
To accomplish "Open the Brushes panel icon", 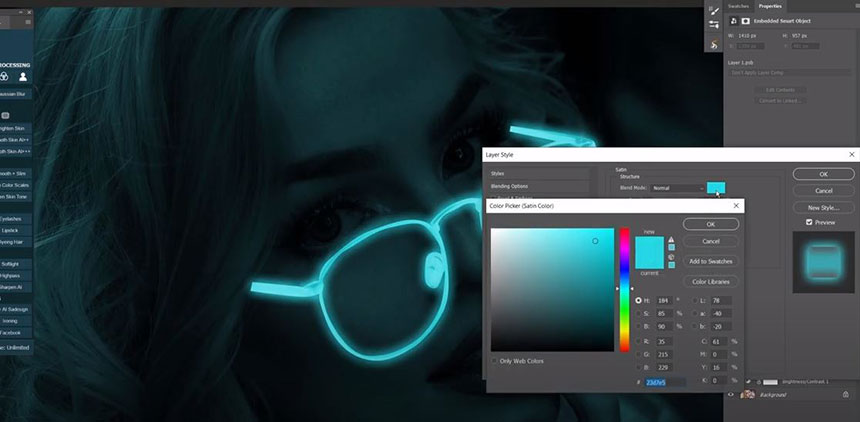I will [714, 9].
